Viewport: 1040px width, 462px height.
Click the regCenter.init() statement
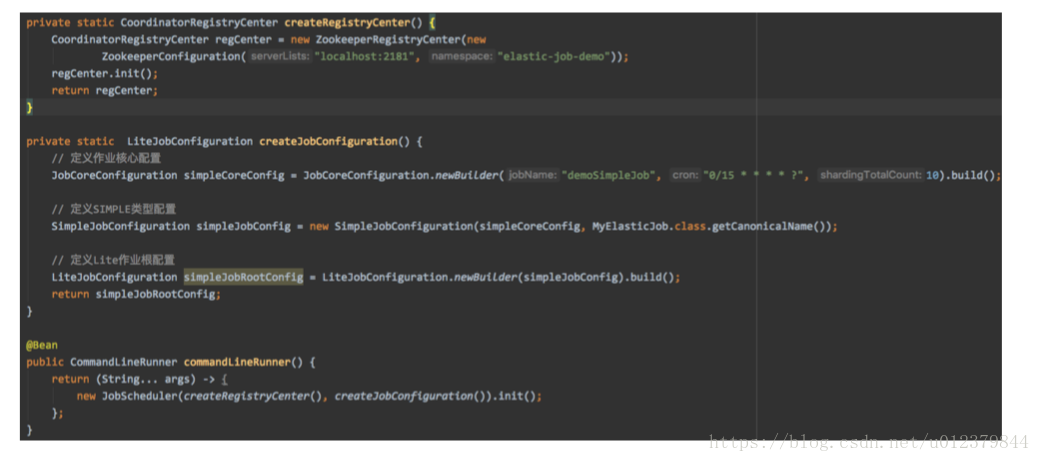click(105, 74)
